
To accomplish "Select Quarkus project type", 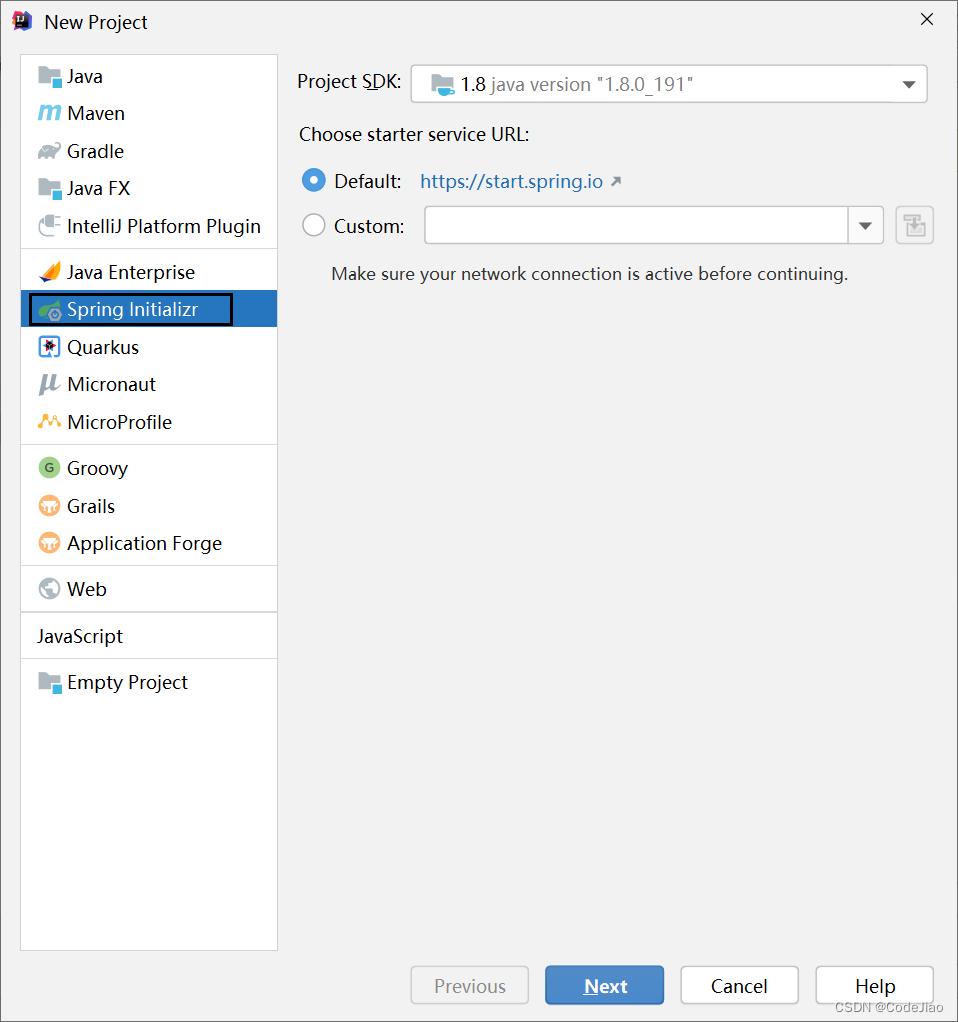I will (149, 347).
